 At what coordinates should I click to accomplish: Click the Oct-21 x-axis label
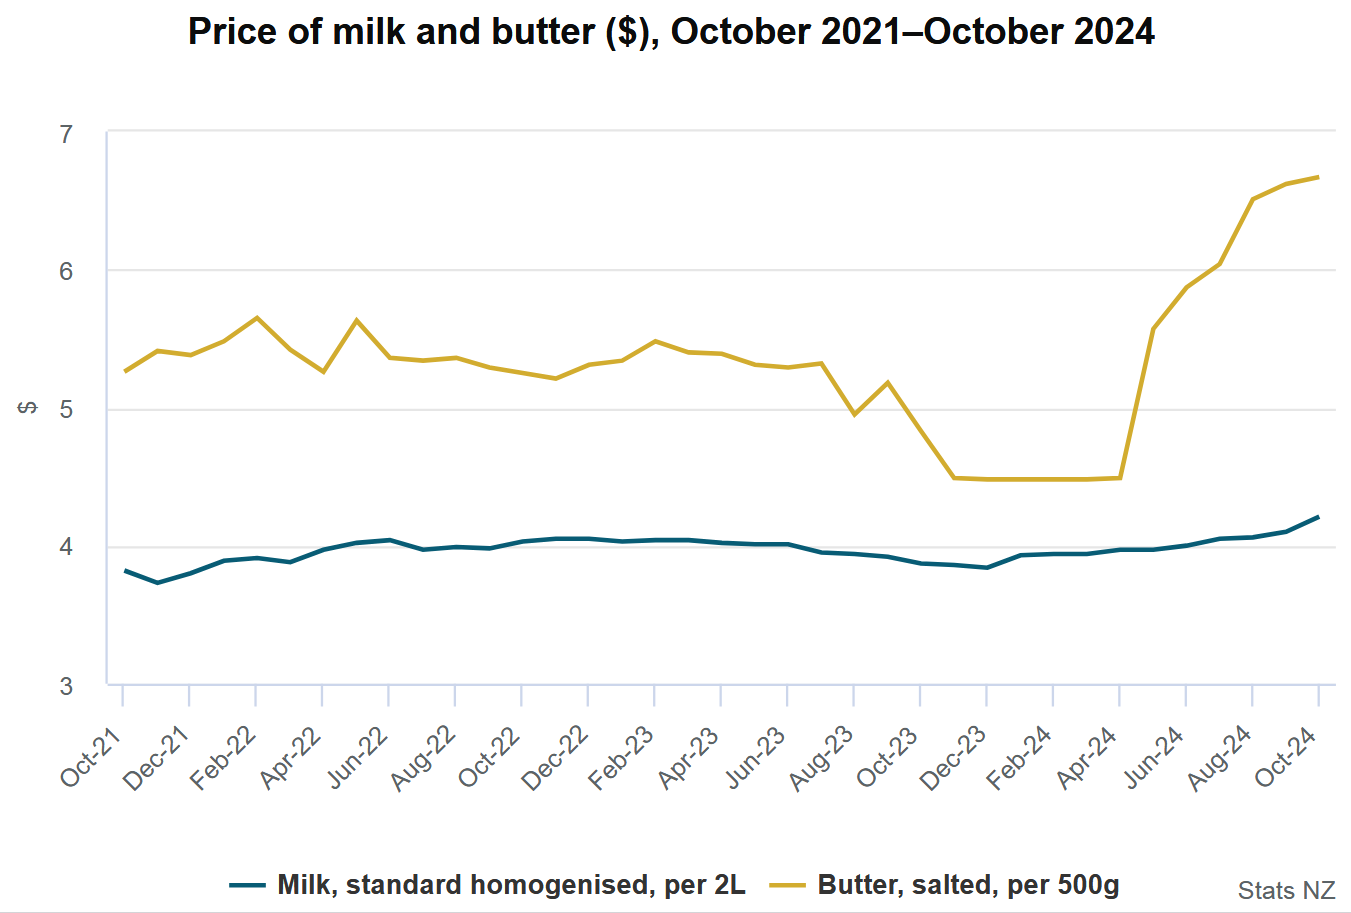[x=92, y=758]
